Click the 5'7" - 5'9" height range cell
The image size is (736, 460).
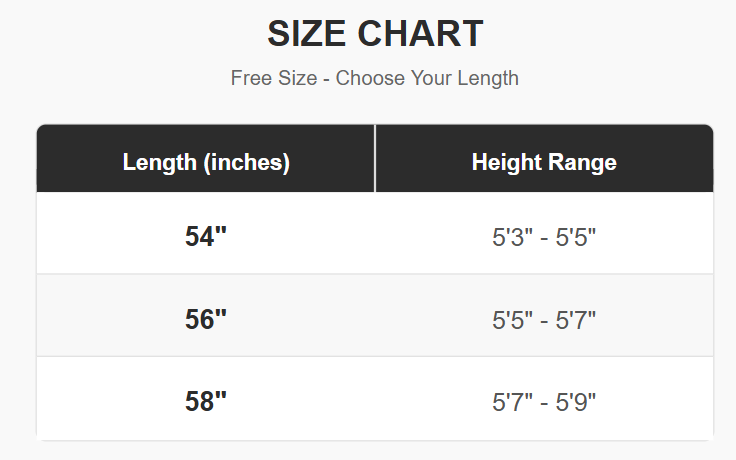(544, 403)
